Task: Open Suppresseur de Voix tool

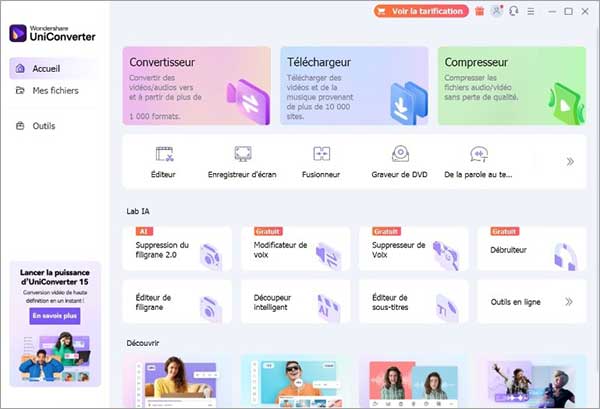Action: point(414,249)
